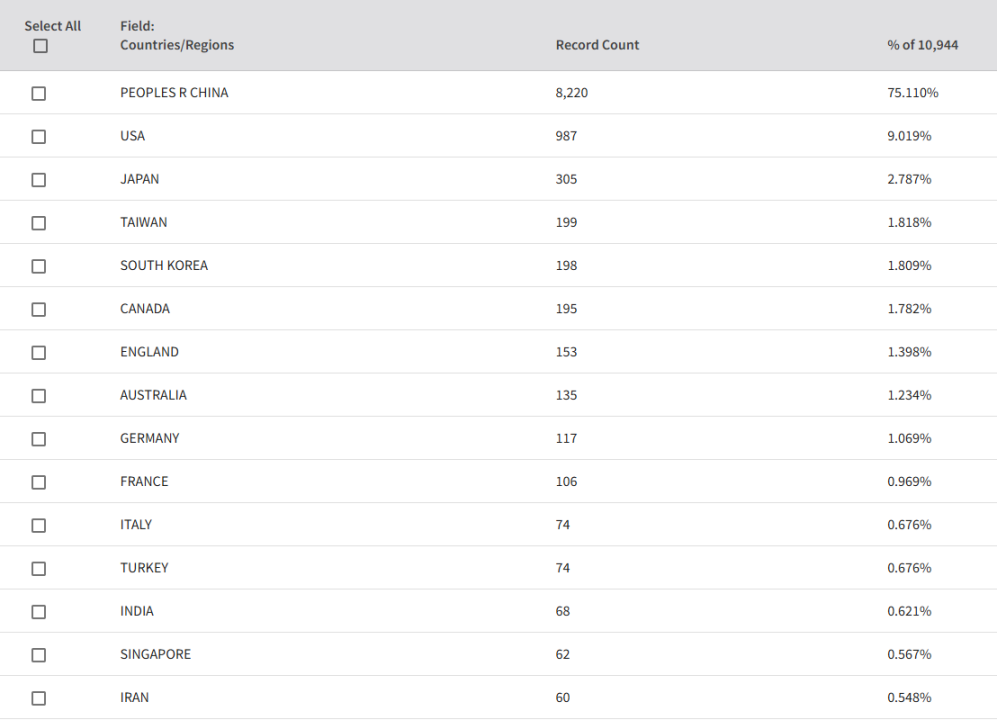Mark the TAIWAN checkbox
997x720 pixels.
[39, 223]
